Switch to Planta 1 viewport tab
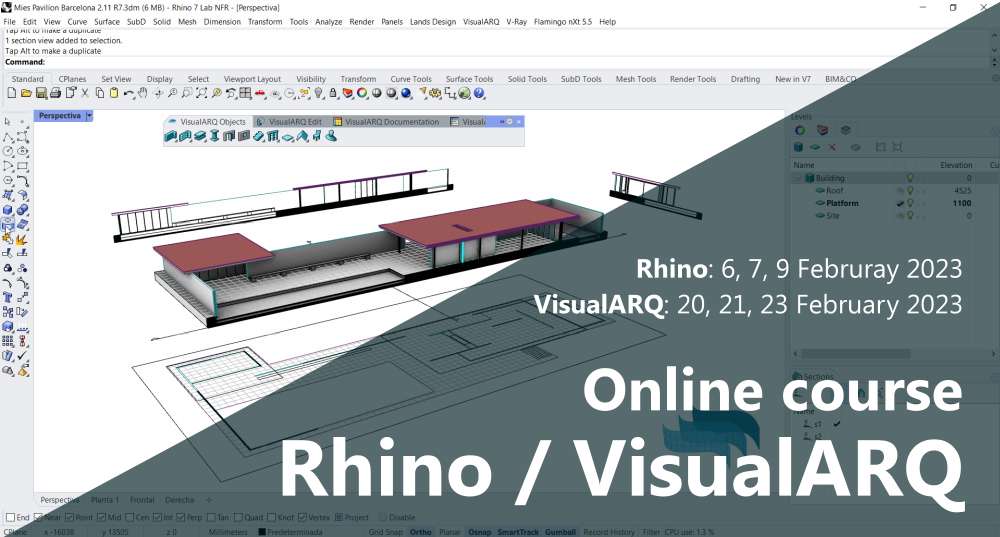Screen dimensions: 1000x537 (105, 499)
